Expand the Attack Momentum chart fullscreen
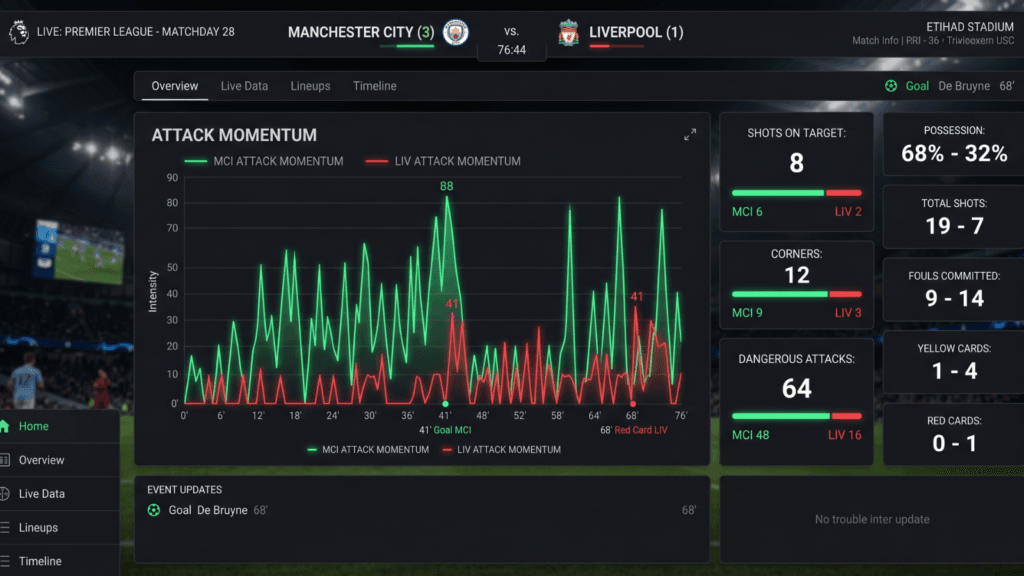This screenshot has width=1024, height=576. click(690, 135)
